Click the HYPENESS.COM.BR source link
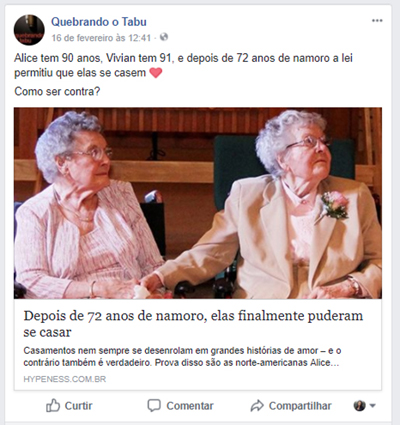Viewport: 400px width, 425px height. [x=65, y=379]
